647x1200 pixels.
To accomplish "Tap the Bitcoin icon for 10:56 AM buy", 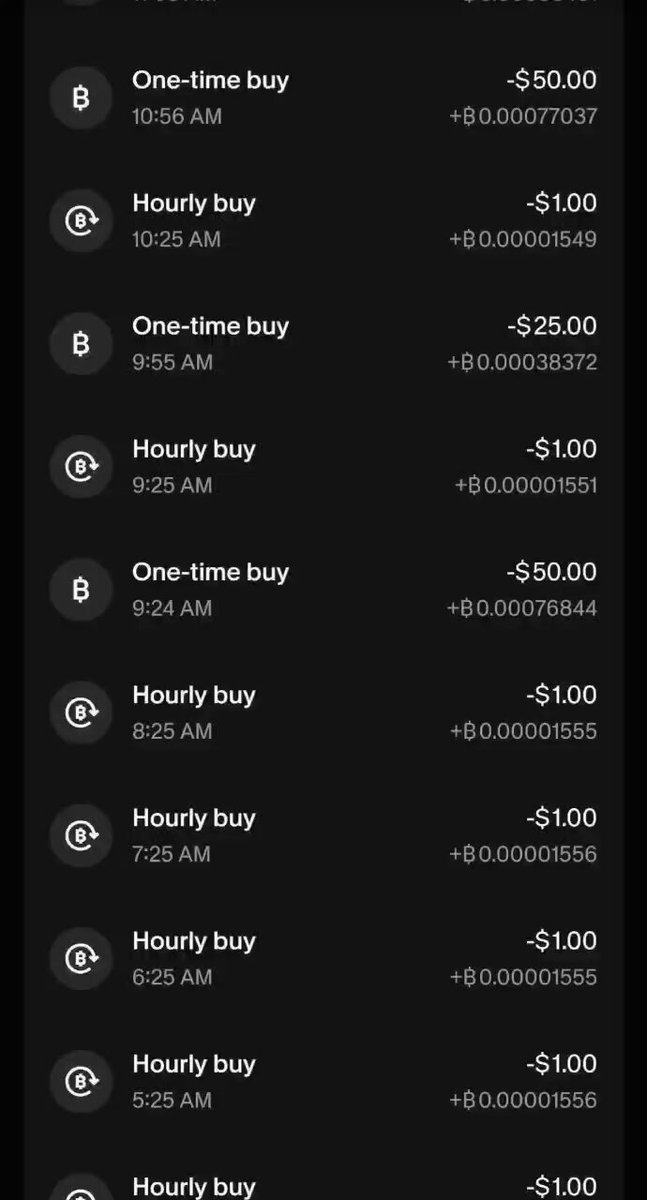I will point(81,98).
